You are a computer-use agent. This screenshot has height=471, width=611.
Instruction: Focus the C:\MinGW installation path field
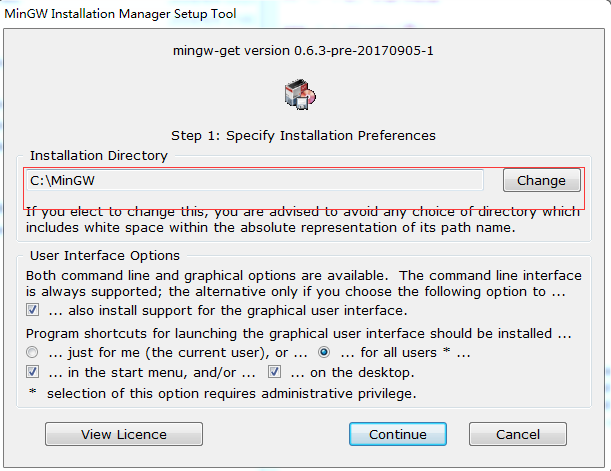255,180
